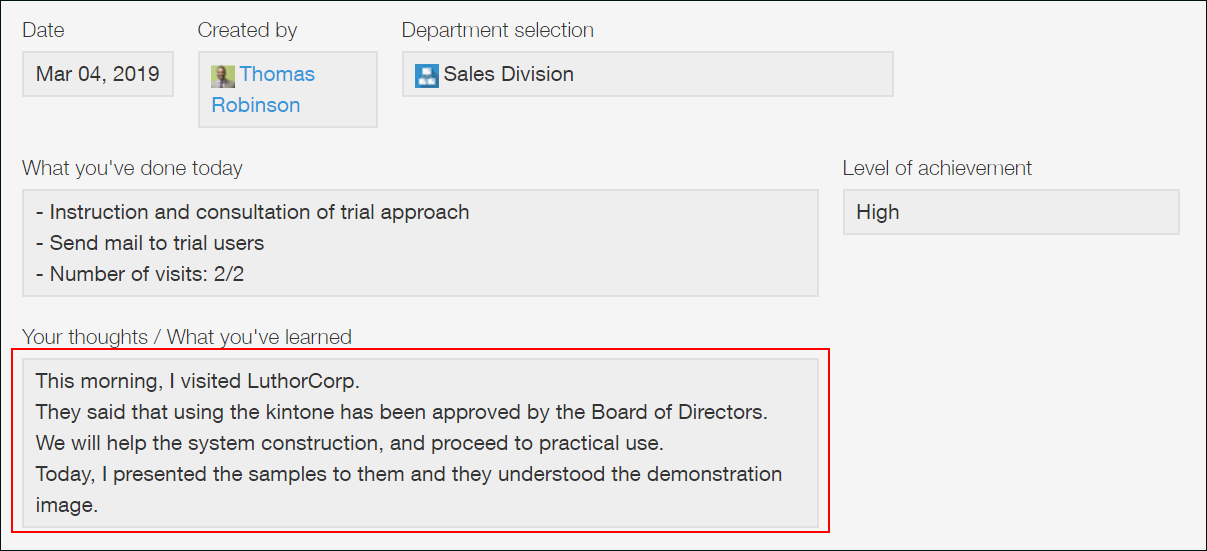Screen dimensions: 1207x551
Task: Click the line starting Today, I presented
Action: [409, 474]
